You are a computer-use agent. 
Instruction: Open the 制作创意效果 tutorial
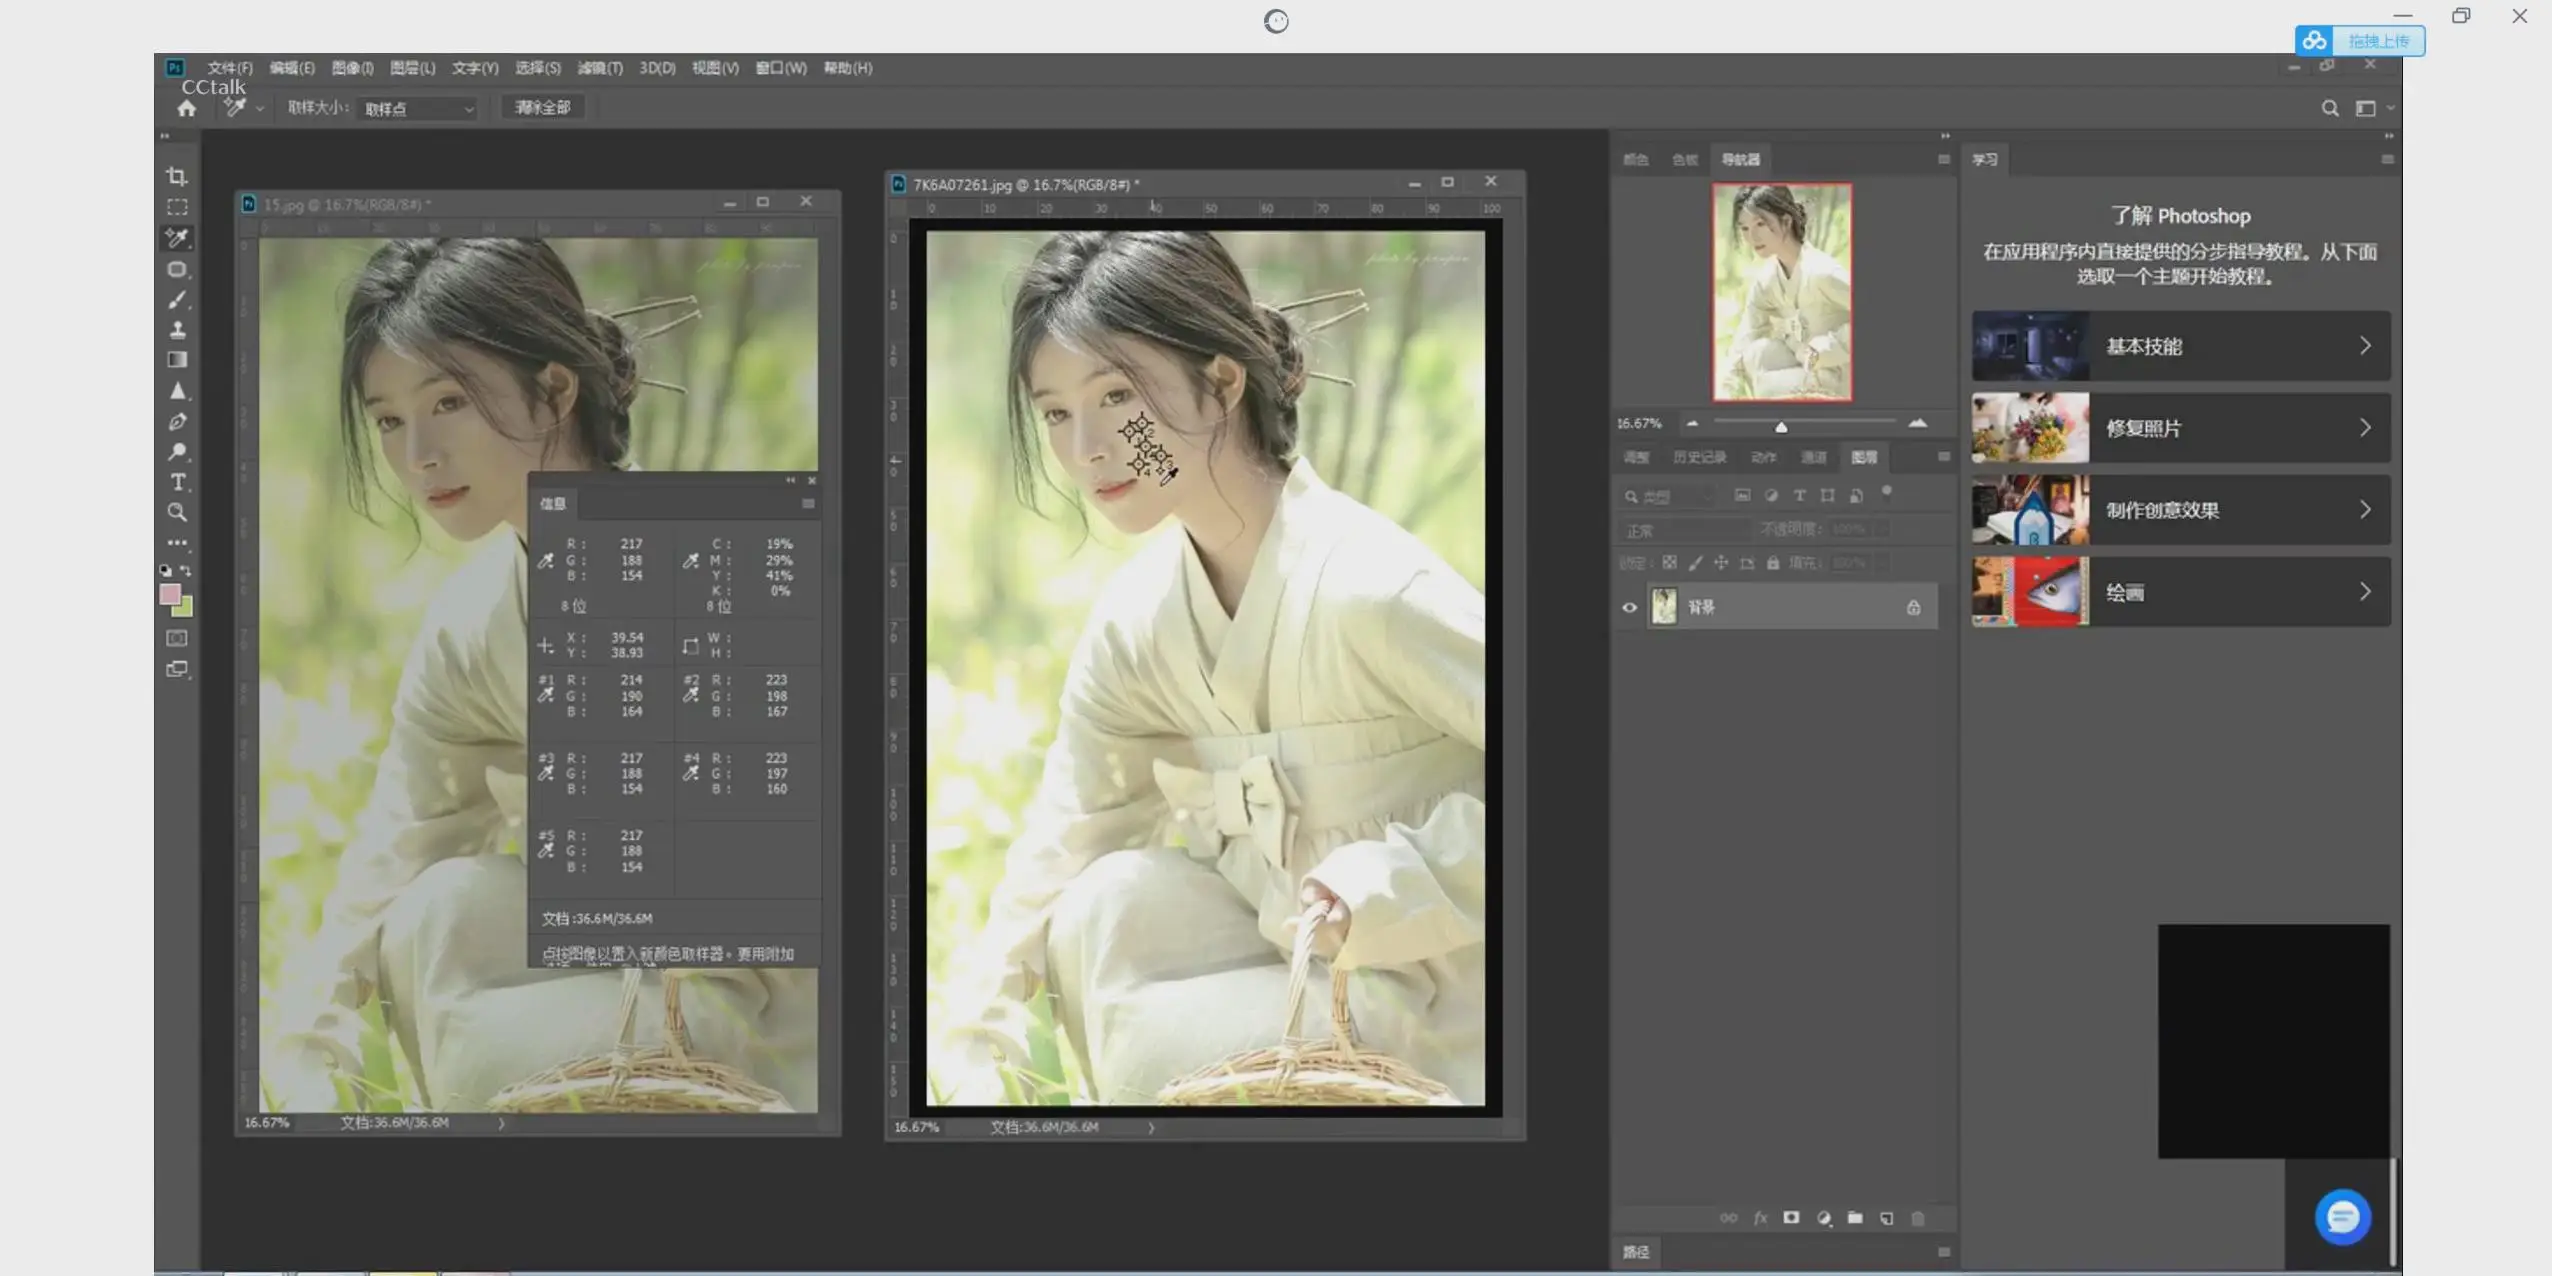coord(2181,510)
